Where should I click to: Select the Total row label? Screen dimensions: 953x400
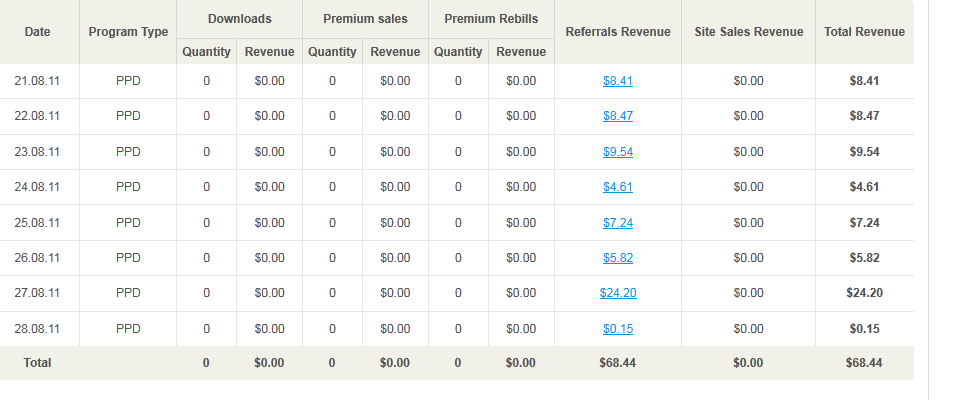coord(38,363)
